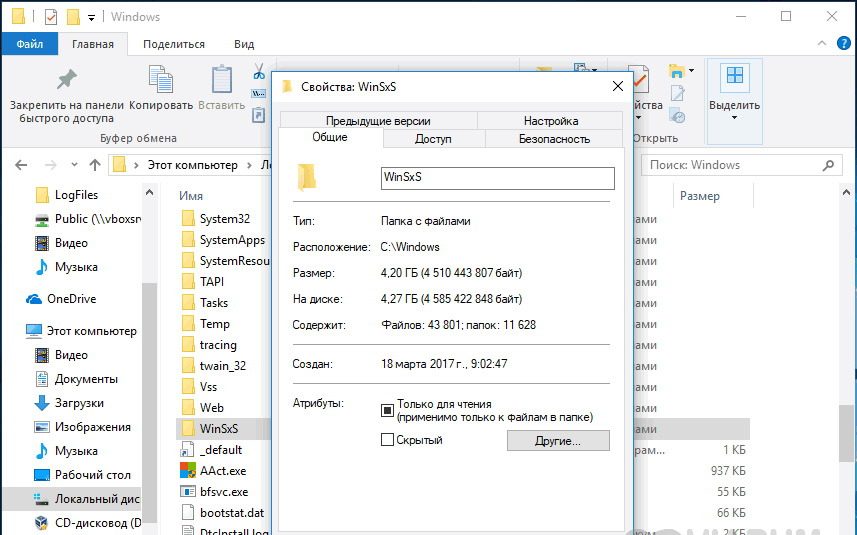Click the Другие... button
This screenshot has height=535, width=857.
click(x=558, y=440)
